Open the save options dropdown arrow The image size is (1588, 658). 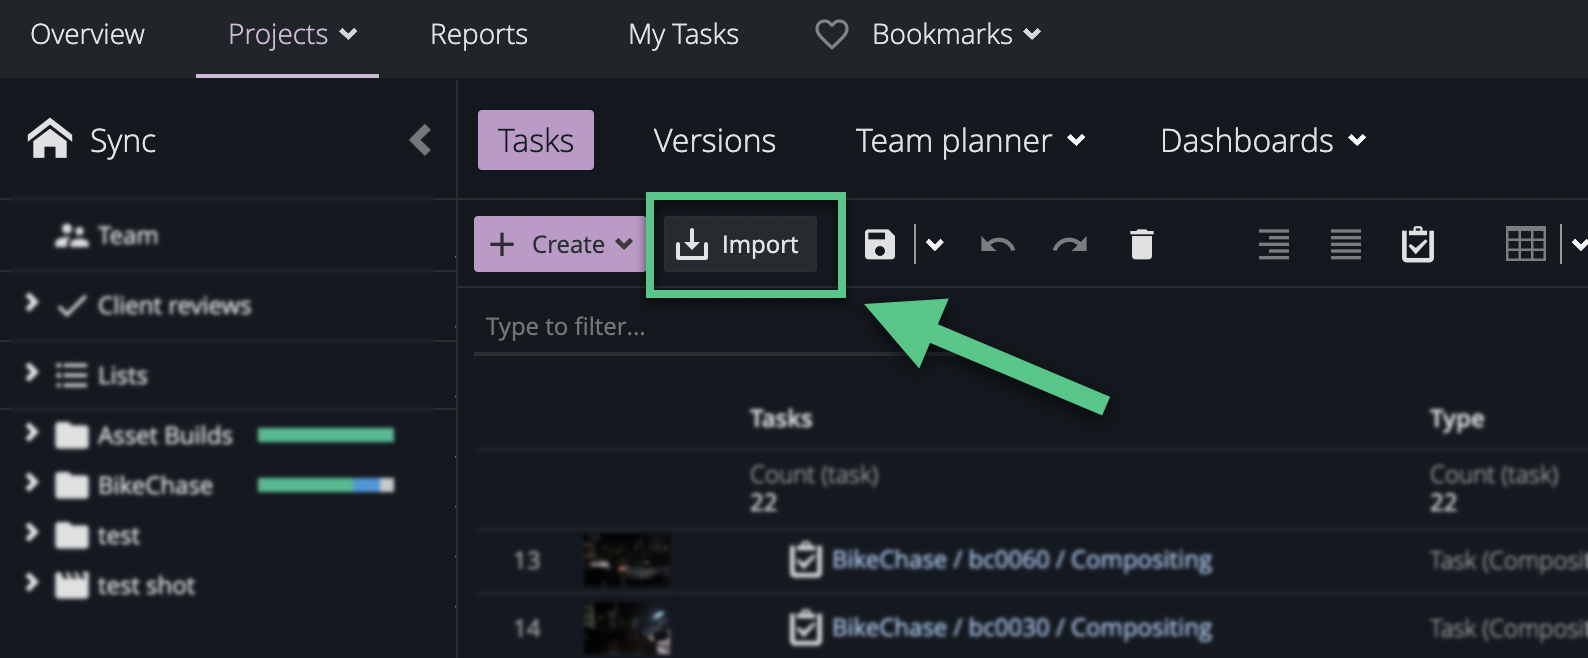point(935,244)
